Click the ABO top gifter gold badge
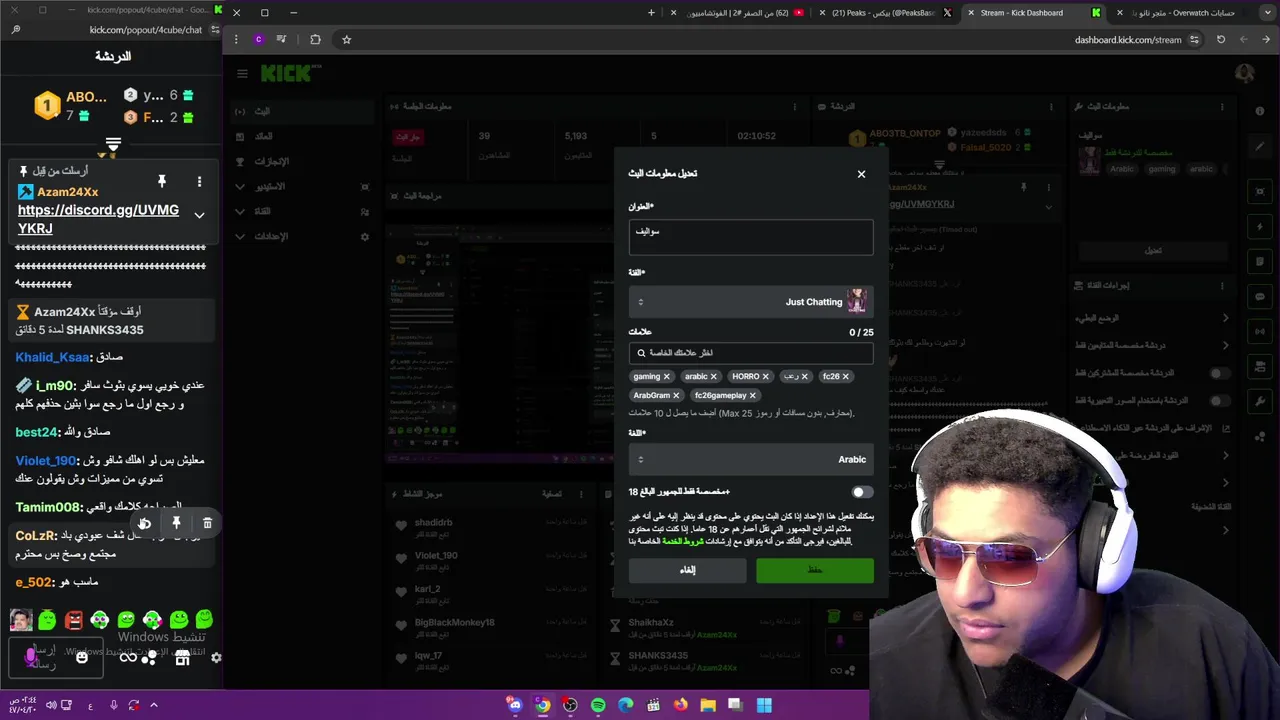 [47, 105]
